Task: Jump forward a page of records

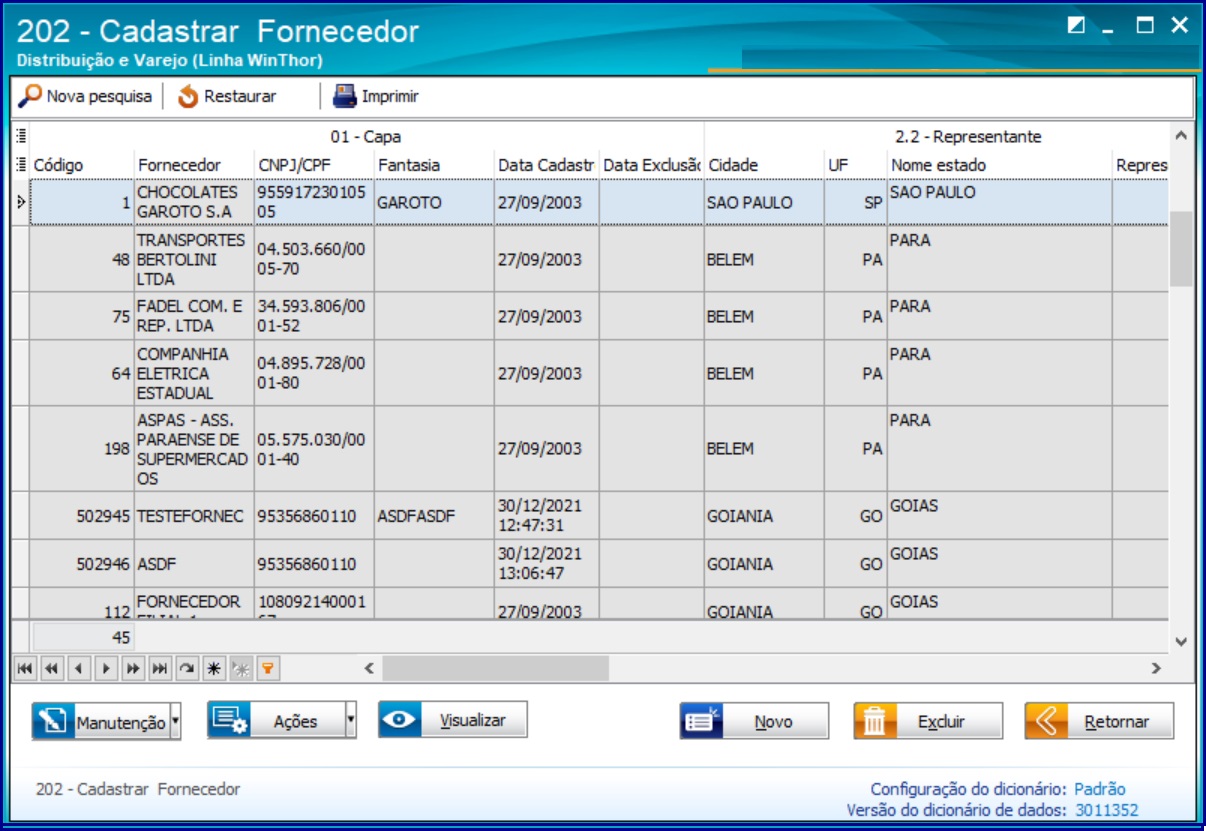Action: tap(133, 668)
